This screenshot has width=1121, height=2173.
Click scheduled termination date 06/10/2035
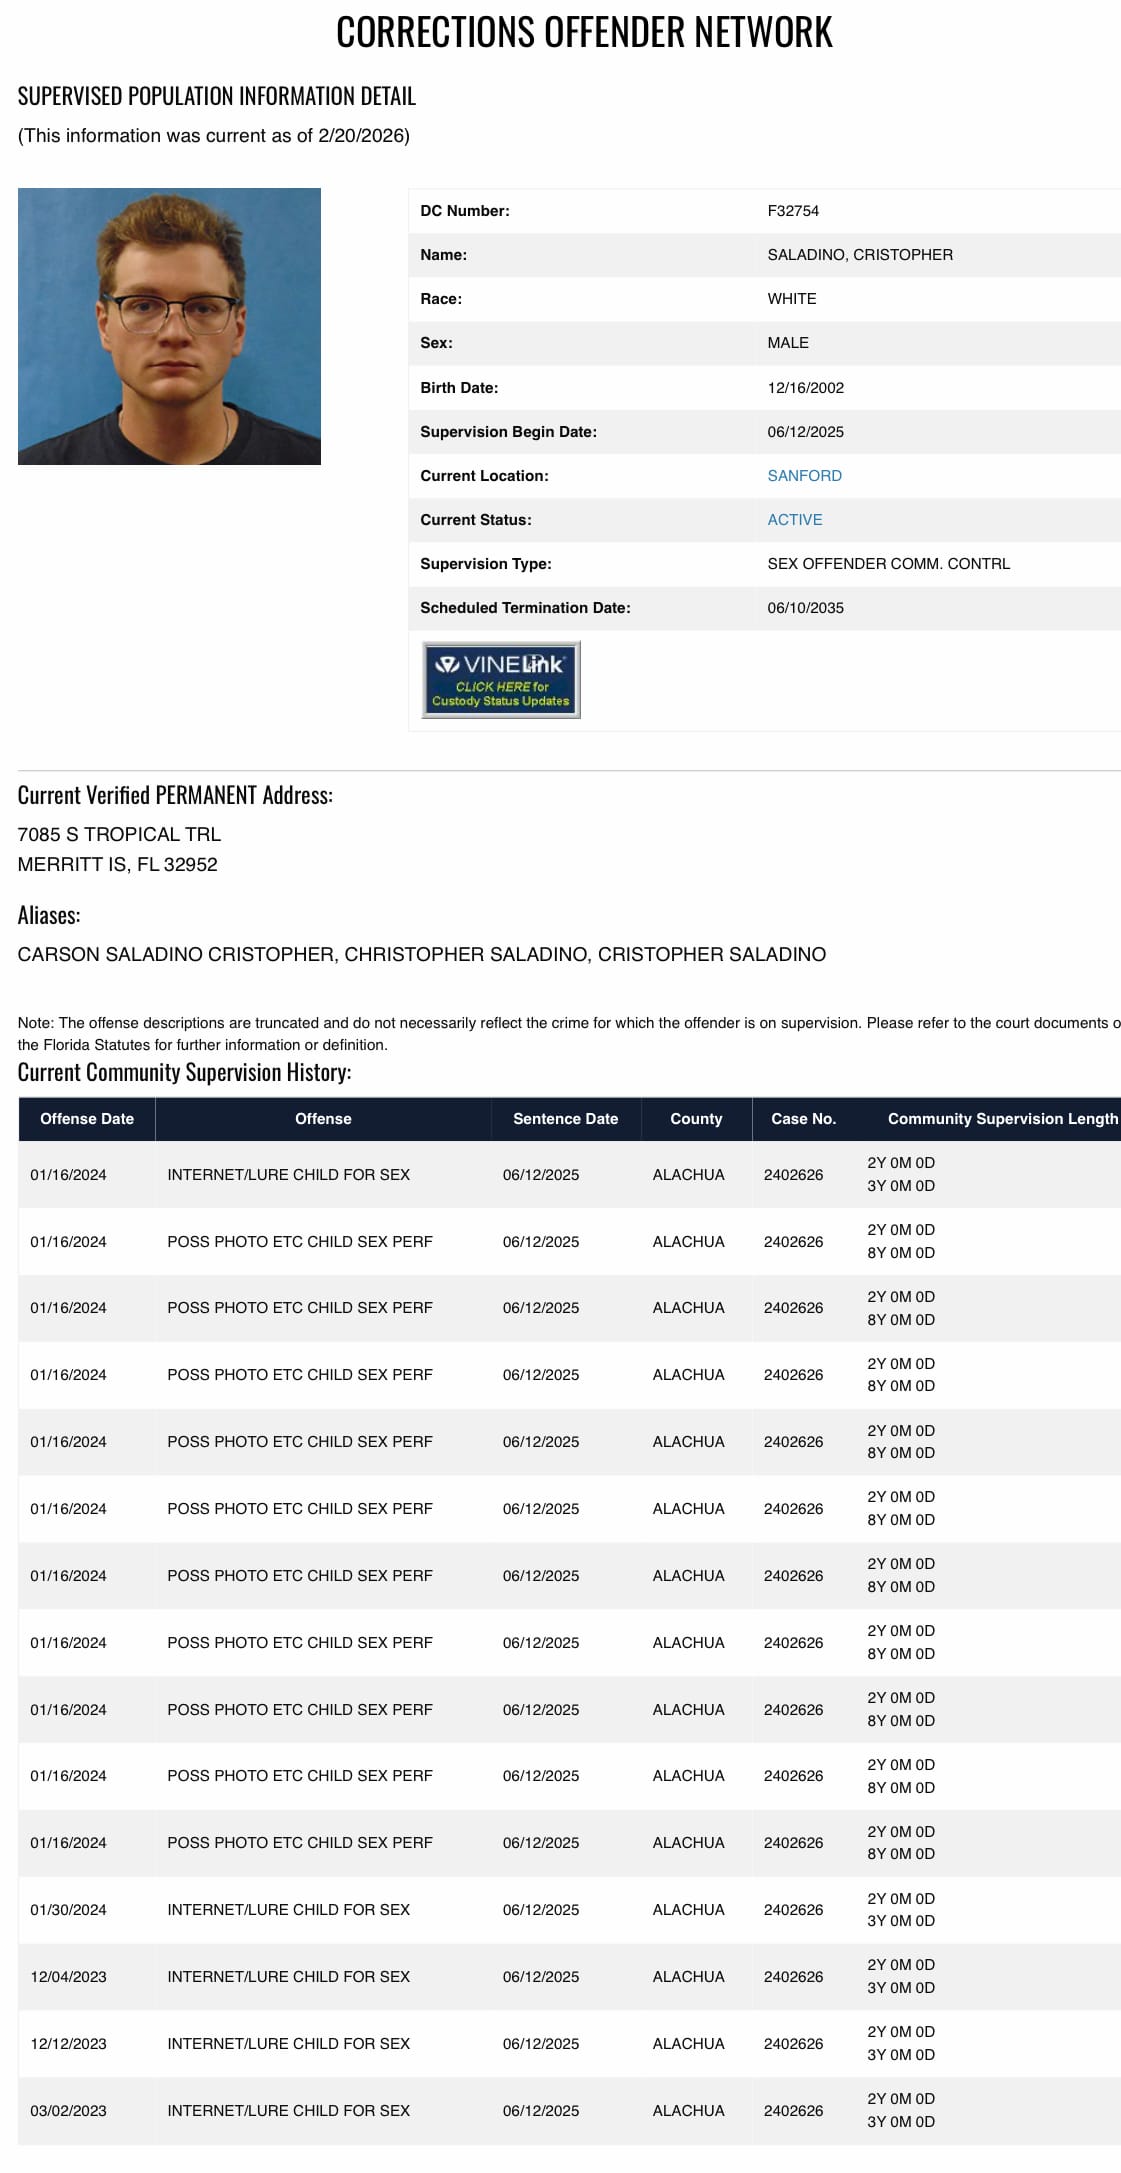pos(805,608)
